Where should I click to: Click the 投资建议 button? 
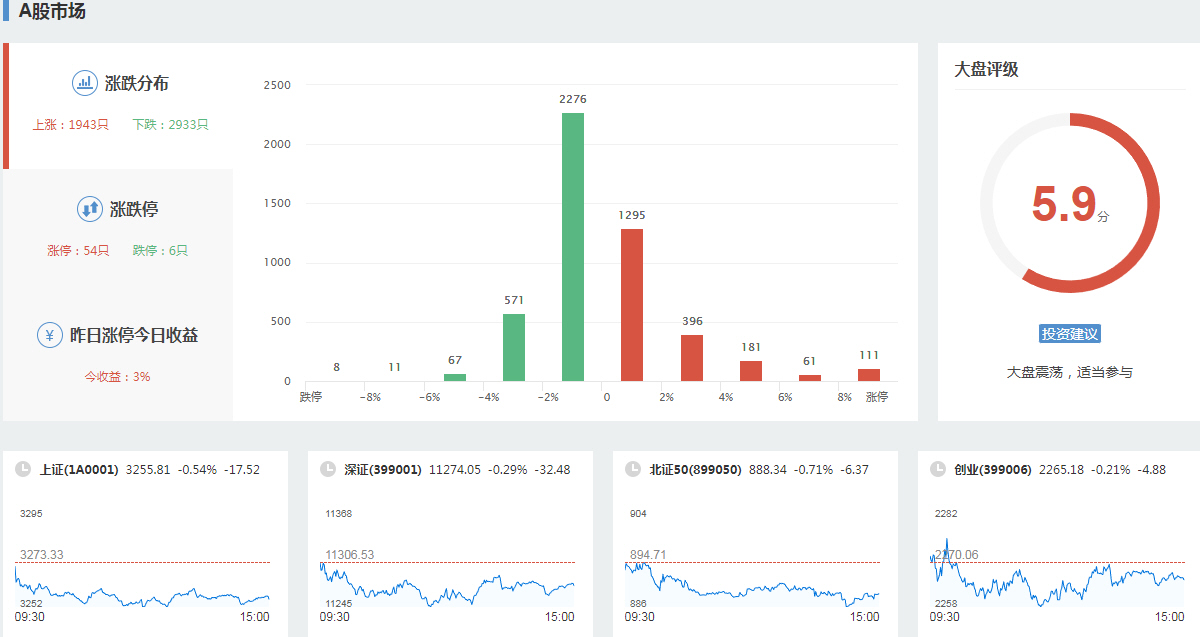click(x=1069, y=334)
